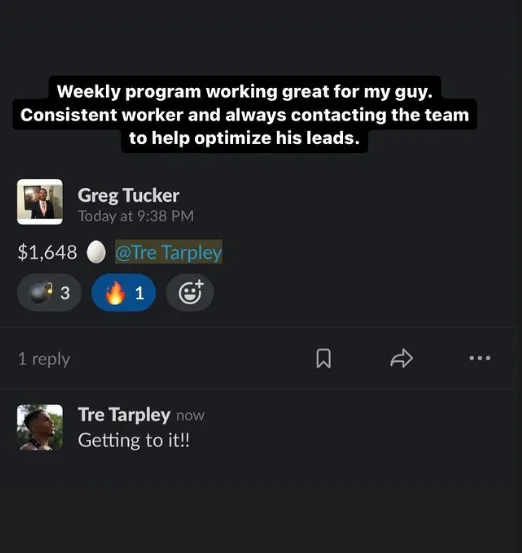Click the egg emoji in message
This screenshot has width=522, height=553.
tap(96, 252)
